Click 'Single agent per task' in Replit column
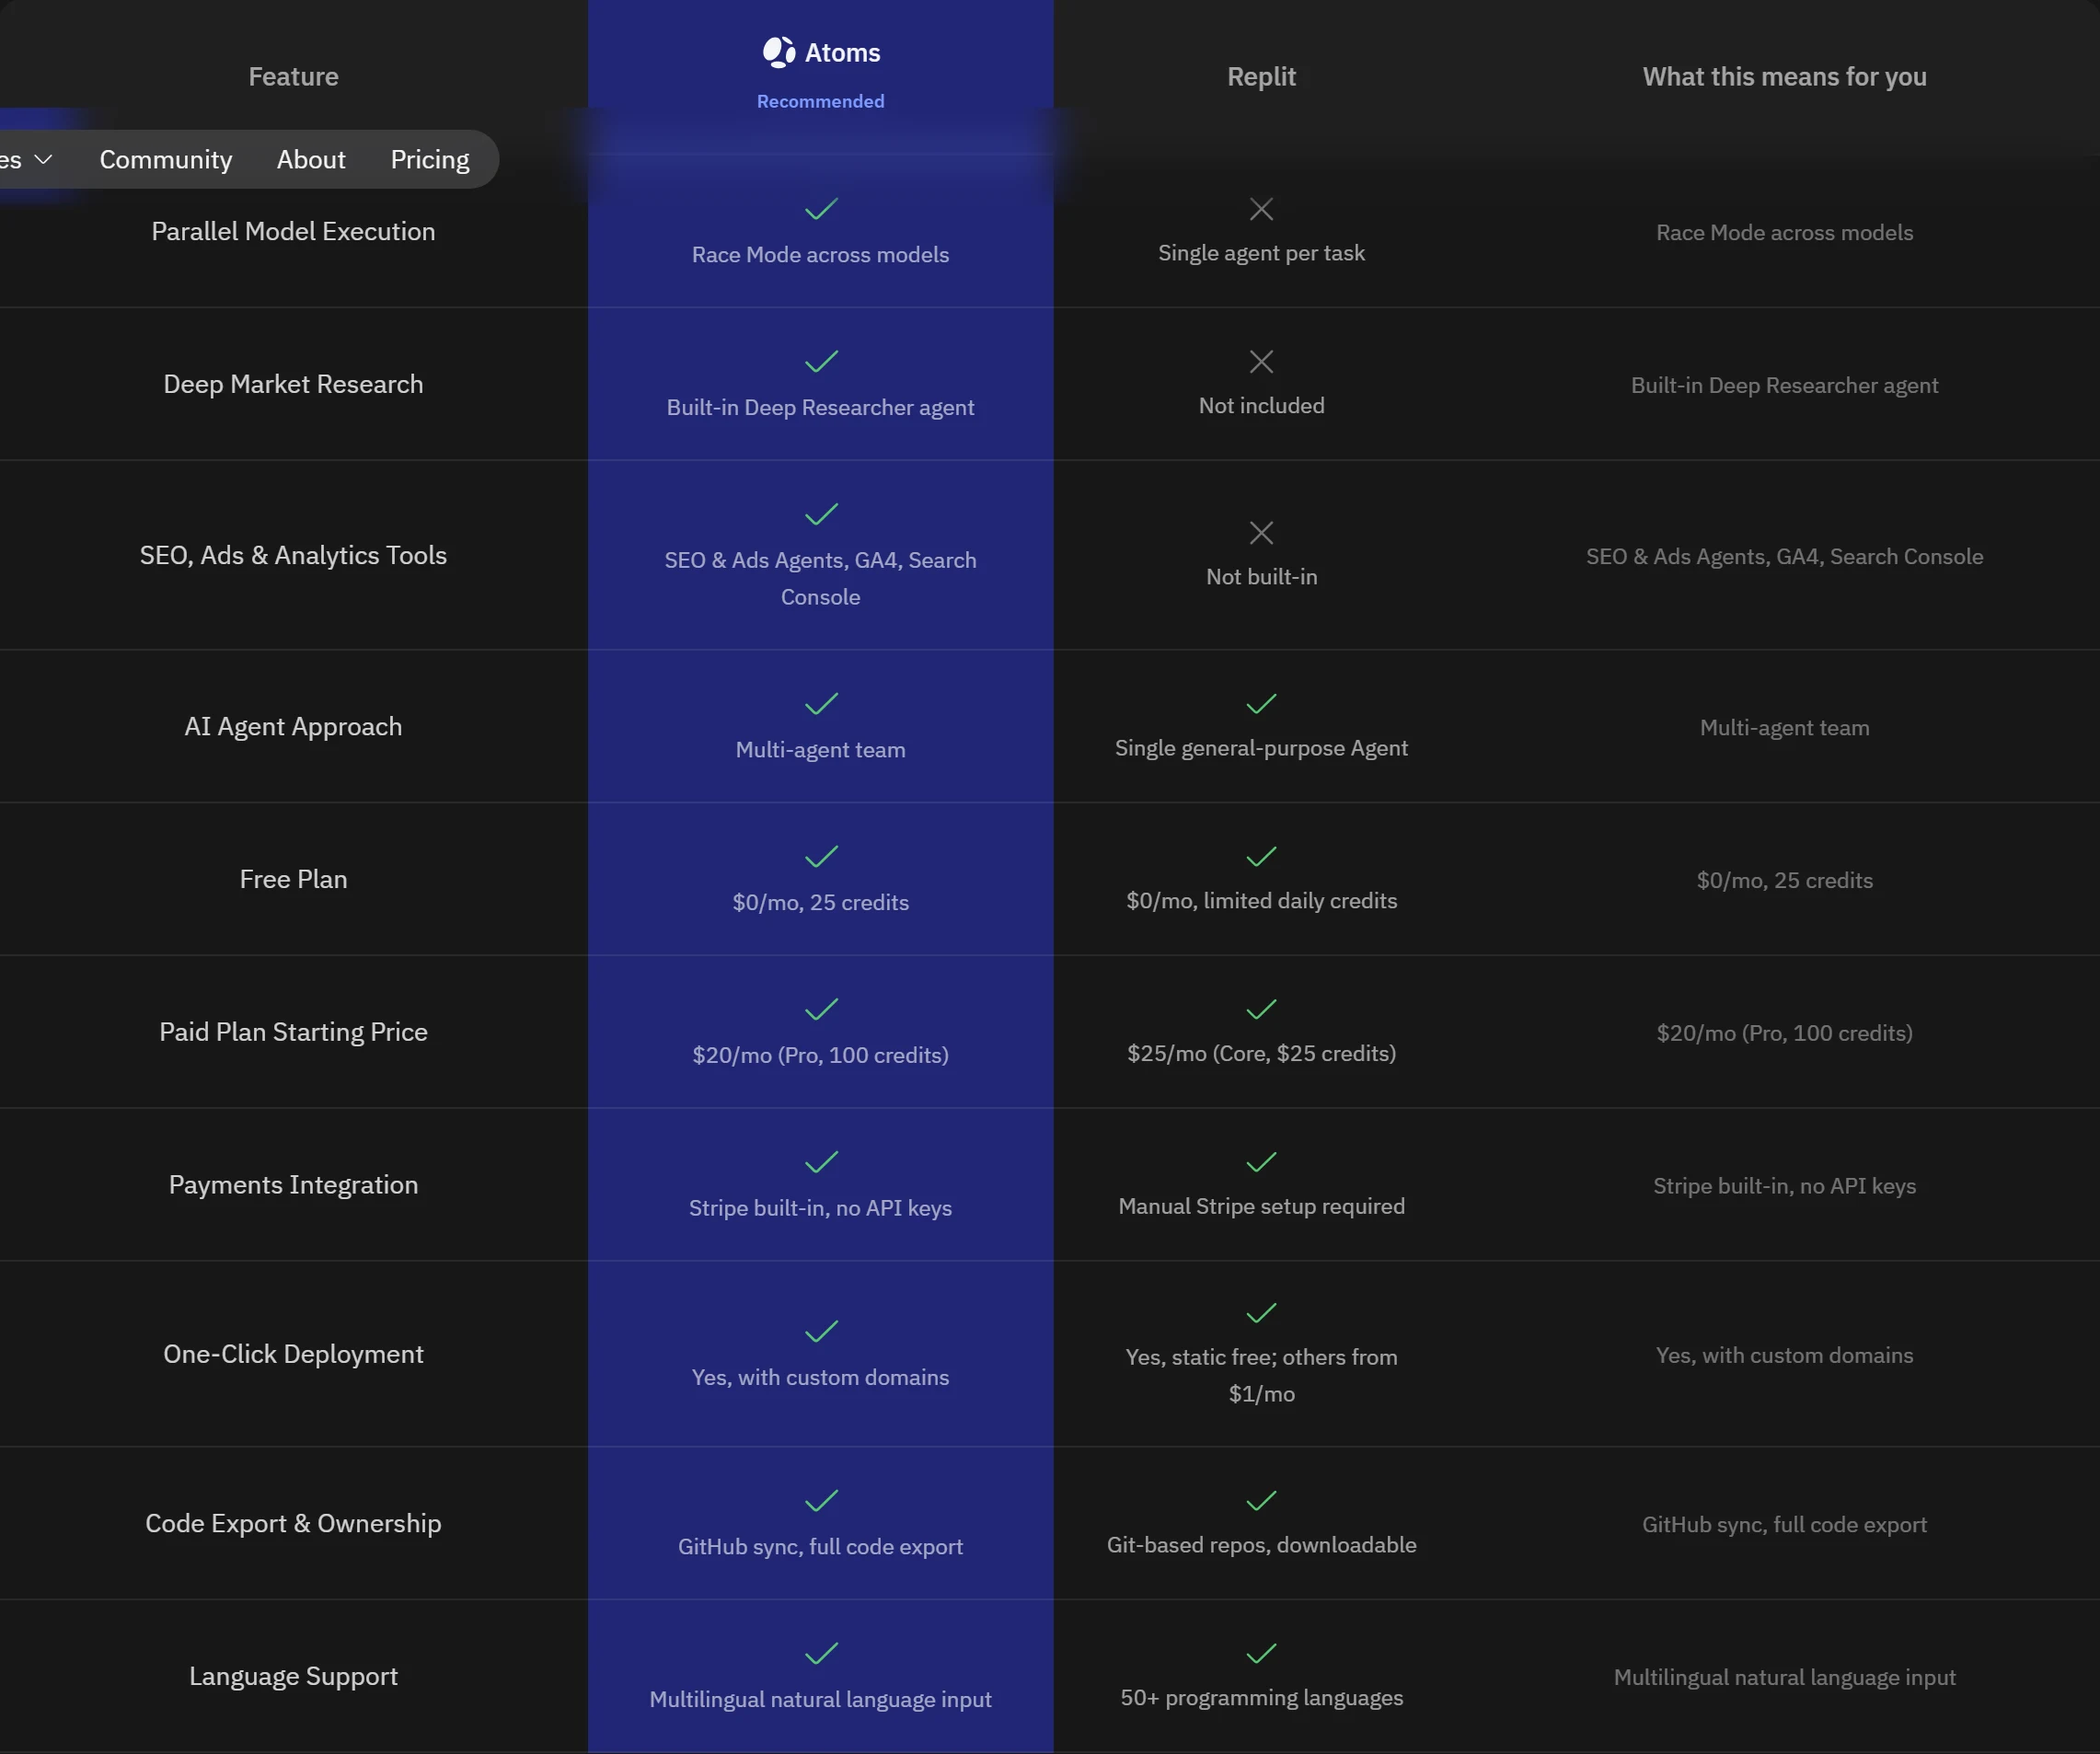The width and height of the screenshot is (2100, 1754). click(x=1262, y=253)
